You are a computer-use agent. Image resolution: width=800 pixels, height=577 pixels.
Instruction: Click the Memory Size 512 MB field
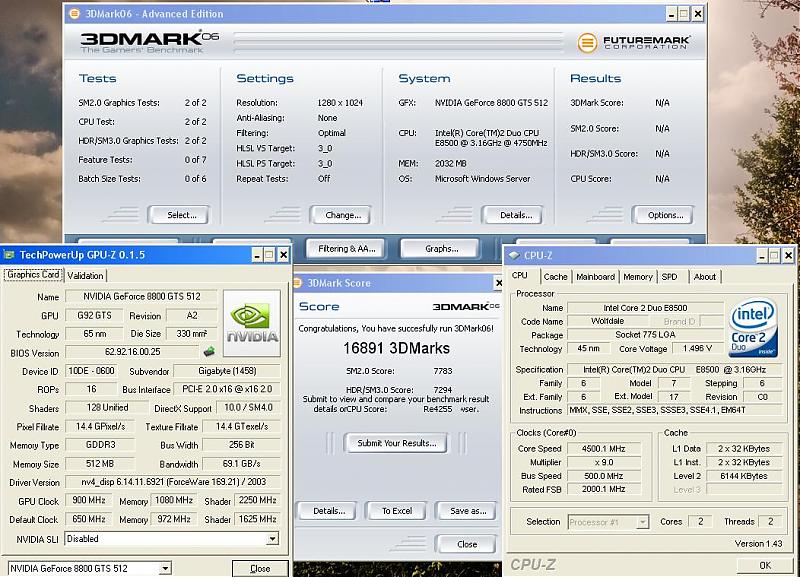pos(100,463)
